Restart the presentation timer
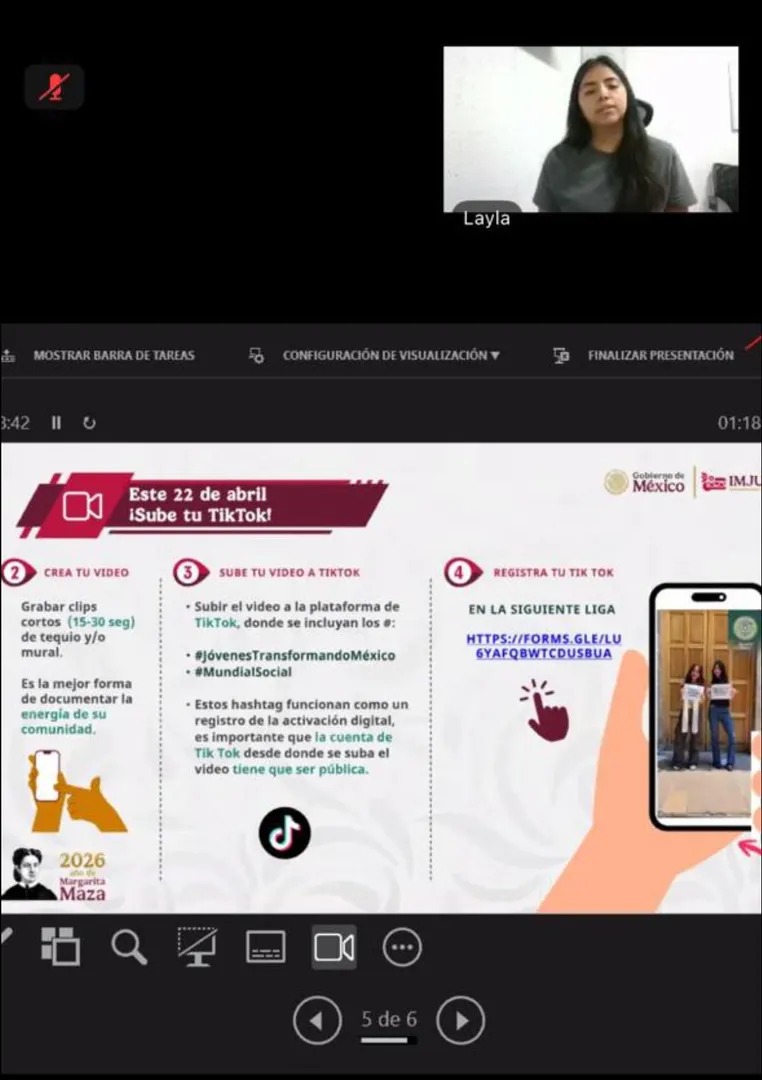 click(x=90, y=423)
